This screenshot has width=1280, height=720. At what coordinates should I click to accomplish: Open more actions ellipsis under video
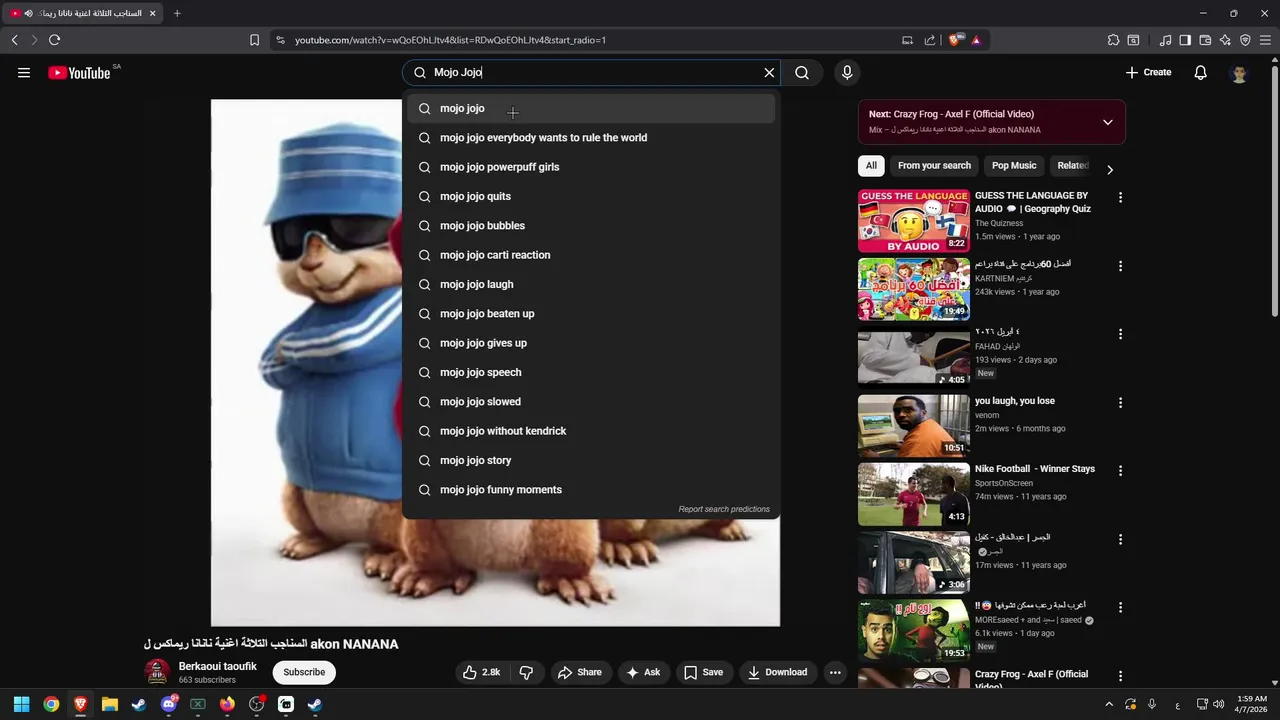tap(835, 672)
